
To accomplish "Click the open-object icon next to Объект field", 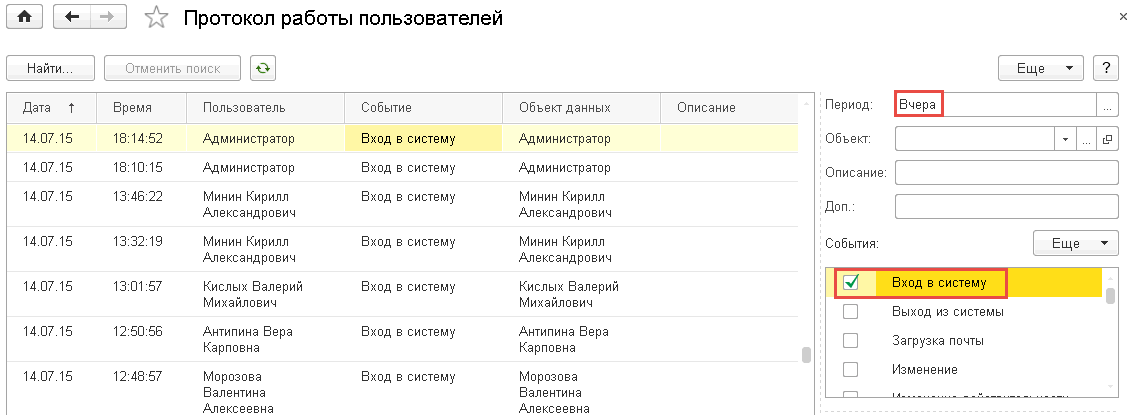I will click(1107, 139).
